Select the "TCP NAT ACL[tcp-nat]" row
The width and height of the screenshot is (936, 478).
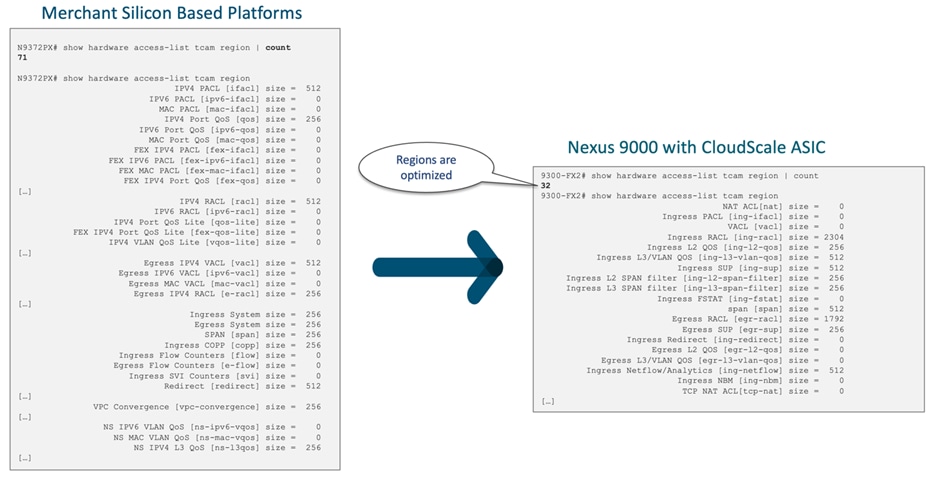tap(764, 391)
